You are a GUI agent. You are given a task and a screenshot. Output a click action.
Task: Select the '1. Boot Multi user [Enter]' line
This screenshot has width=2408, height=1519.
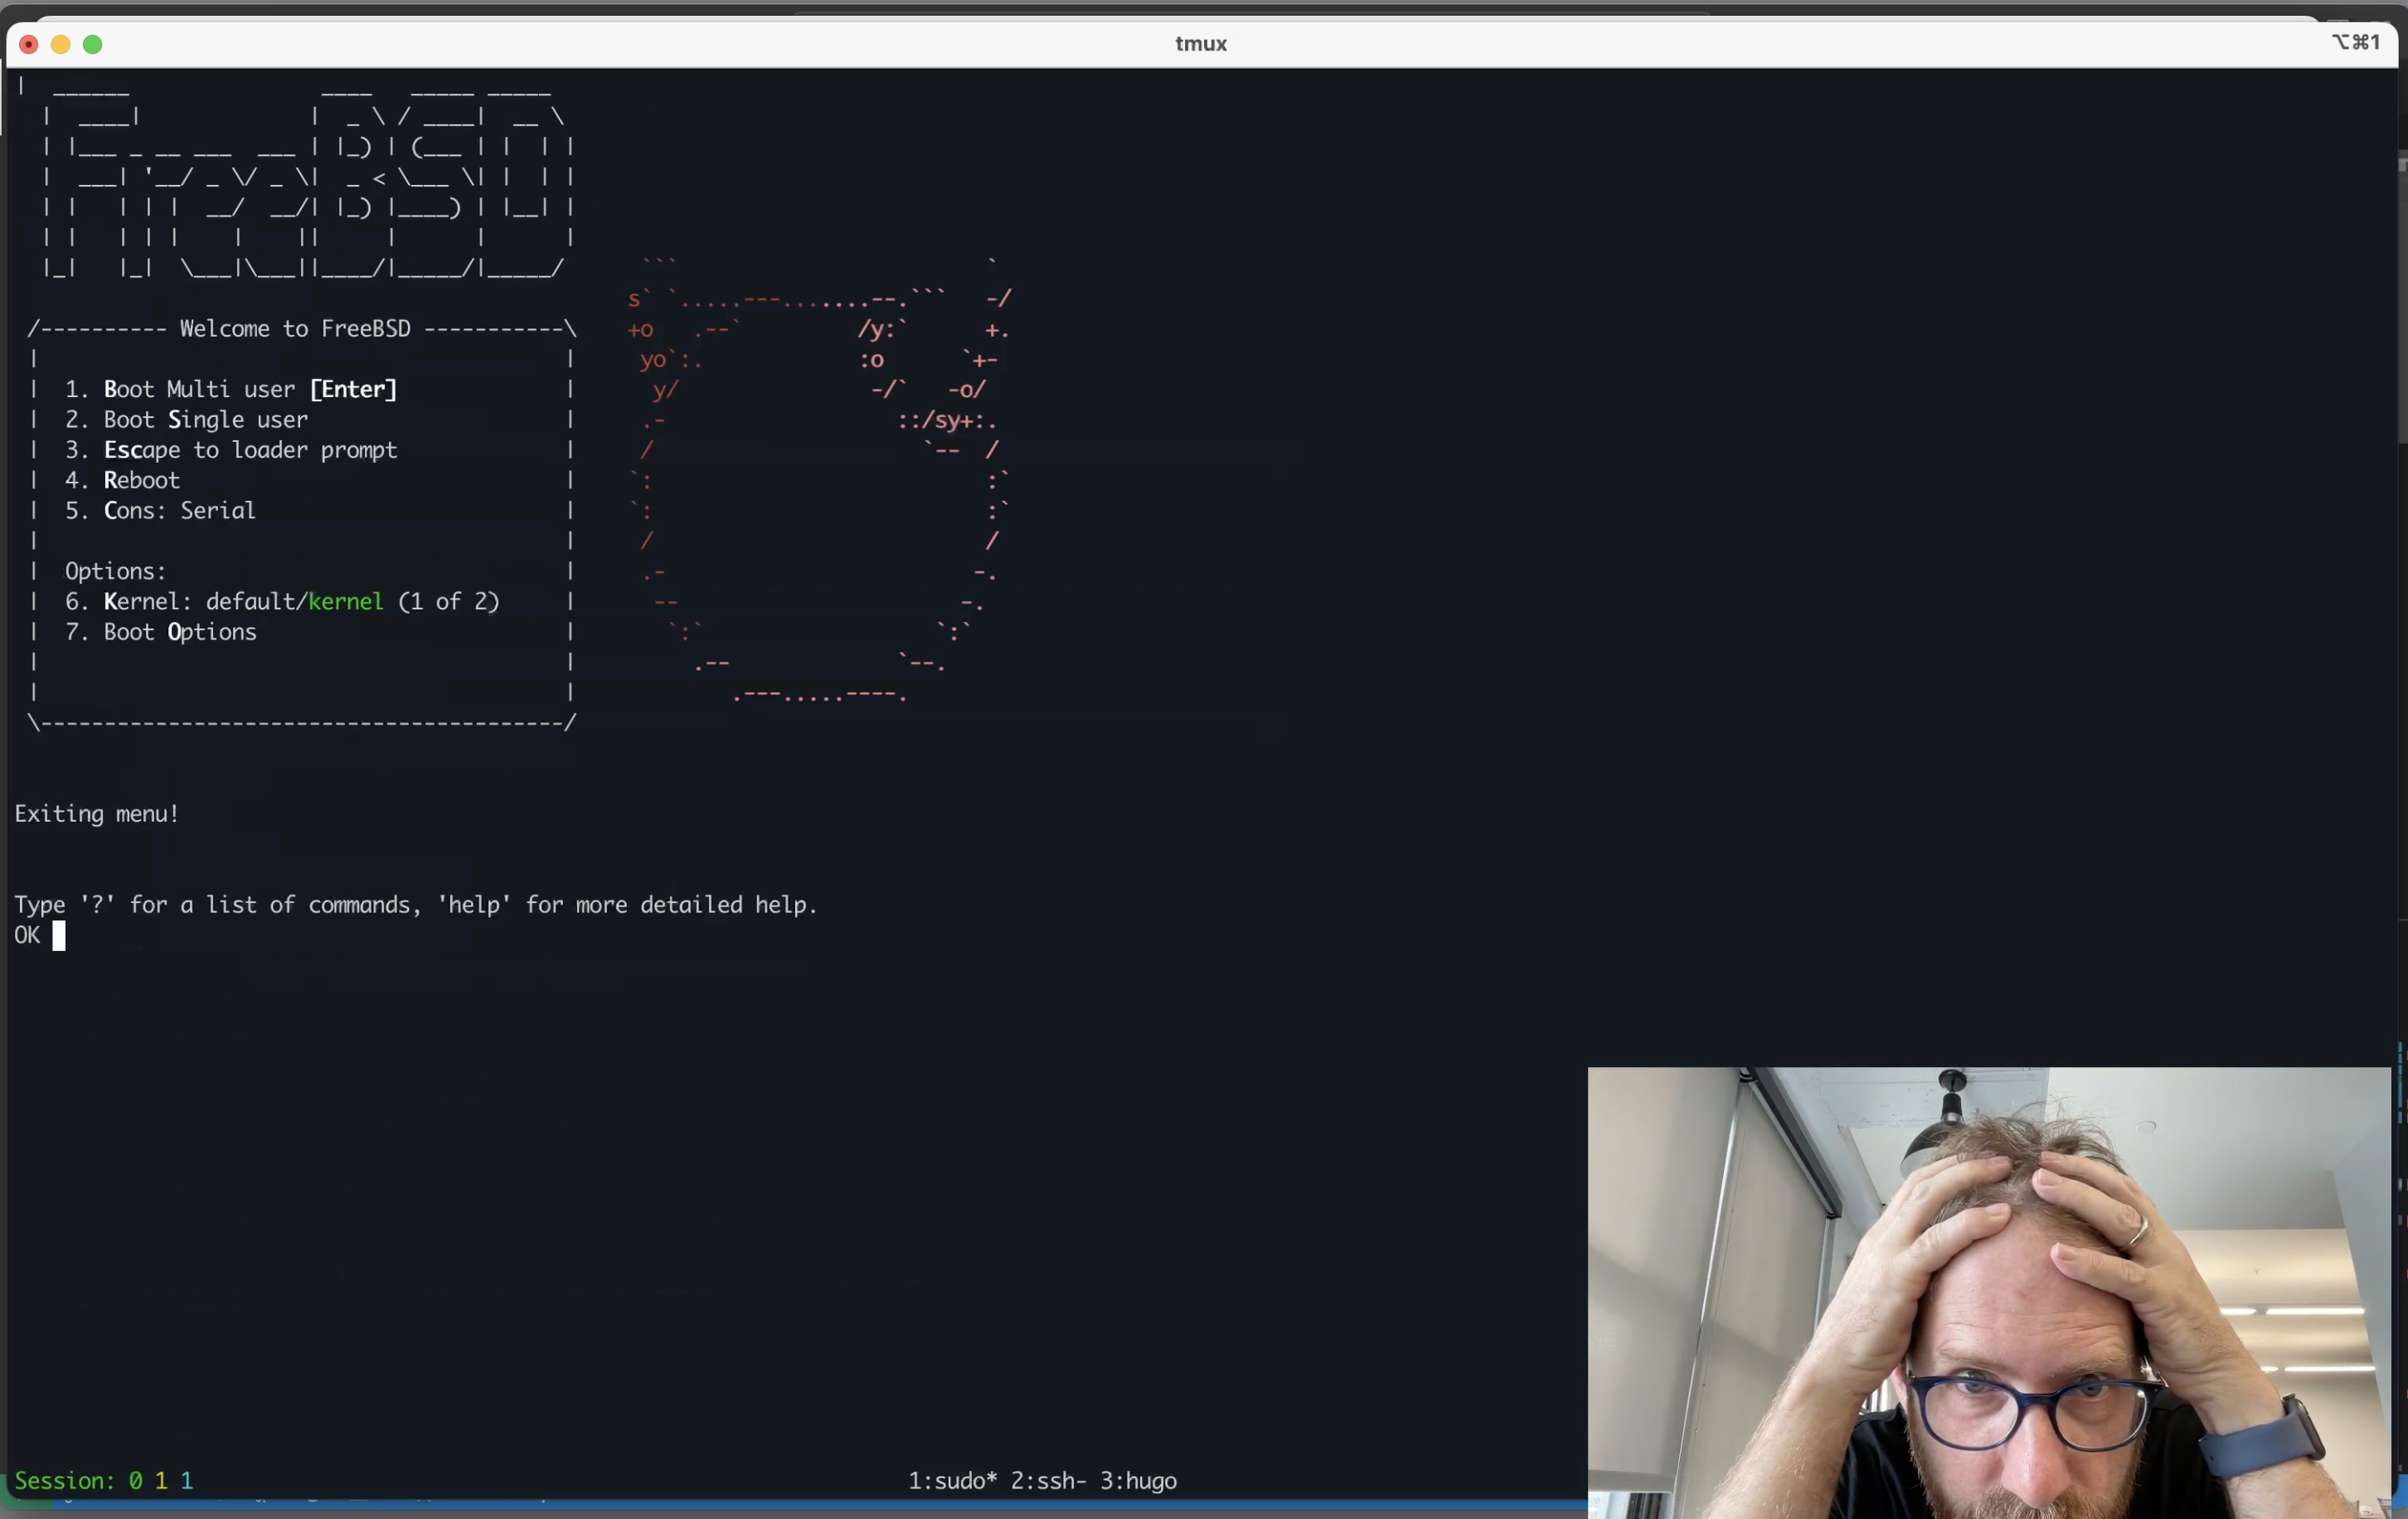point(231,389)
